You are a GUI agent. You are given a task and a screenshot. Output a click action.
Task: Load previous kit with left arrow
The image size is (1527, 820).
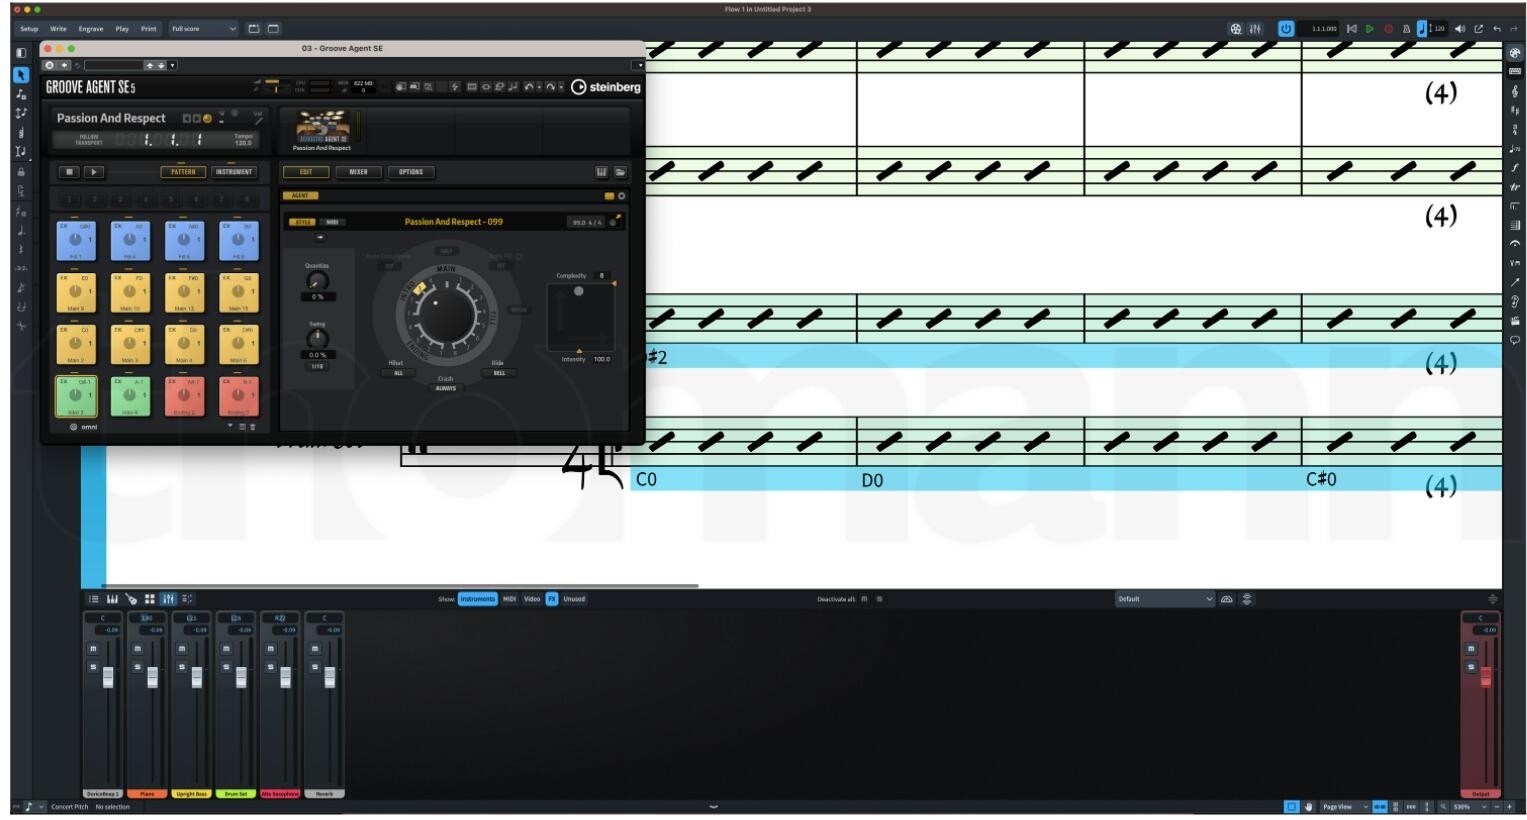tap(186, 118)
